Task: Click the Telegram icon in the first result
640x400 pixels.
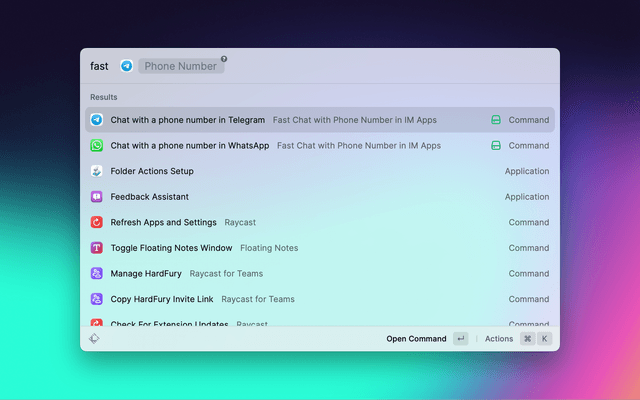Action: [97, 120]
